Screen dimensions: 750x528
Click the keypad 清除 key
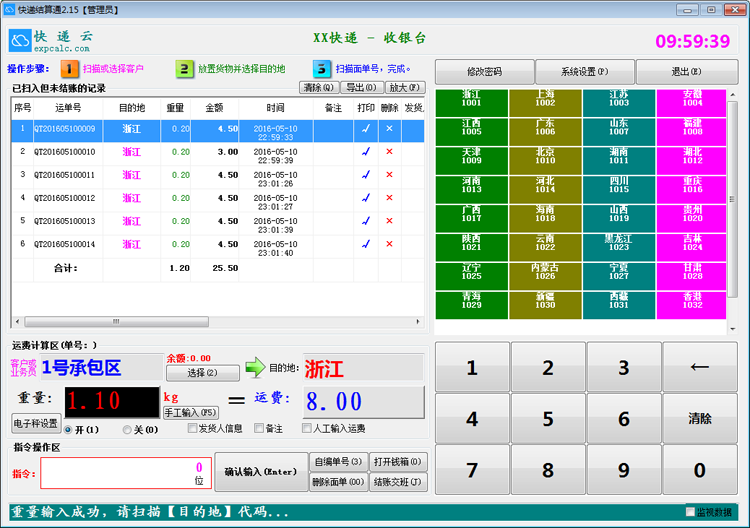click(699, 419)
